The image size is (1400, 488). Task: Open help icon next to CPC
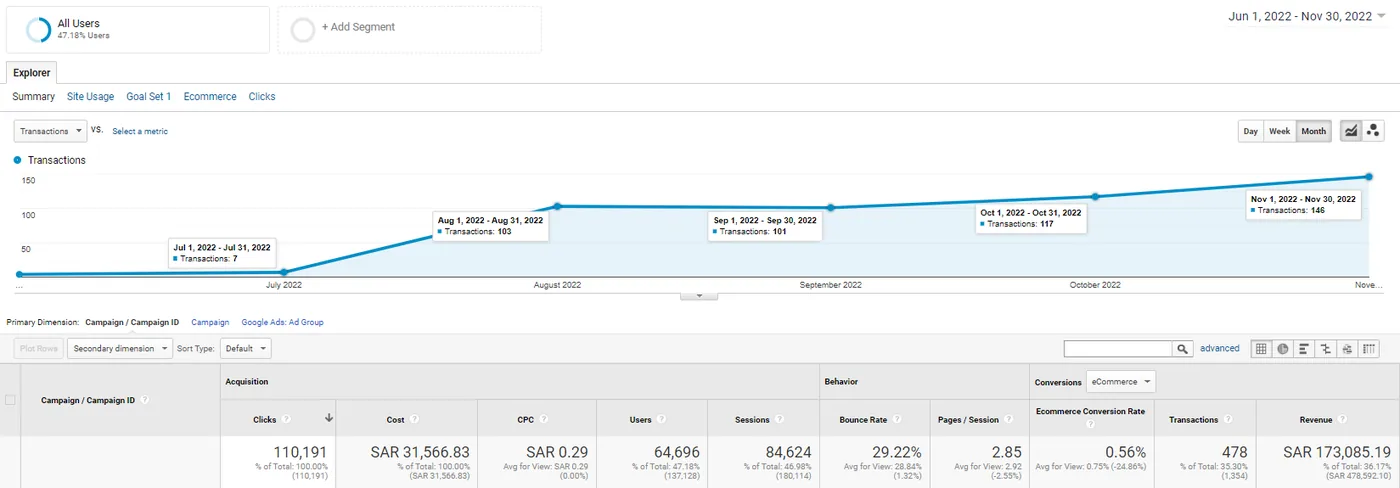(x=544, y=420)
